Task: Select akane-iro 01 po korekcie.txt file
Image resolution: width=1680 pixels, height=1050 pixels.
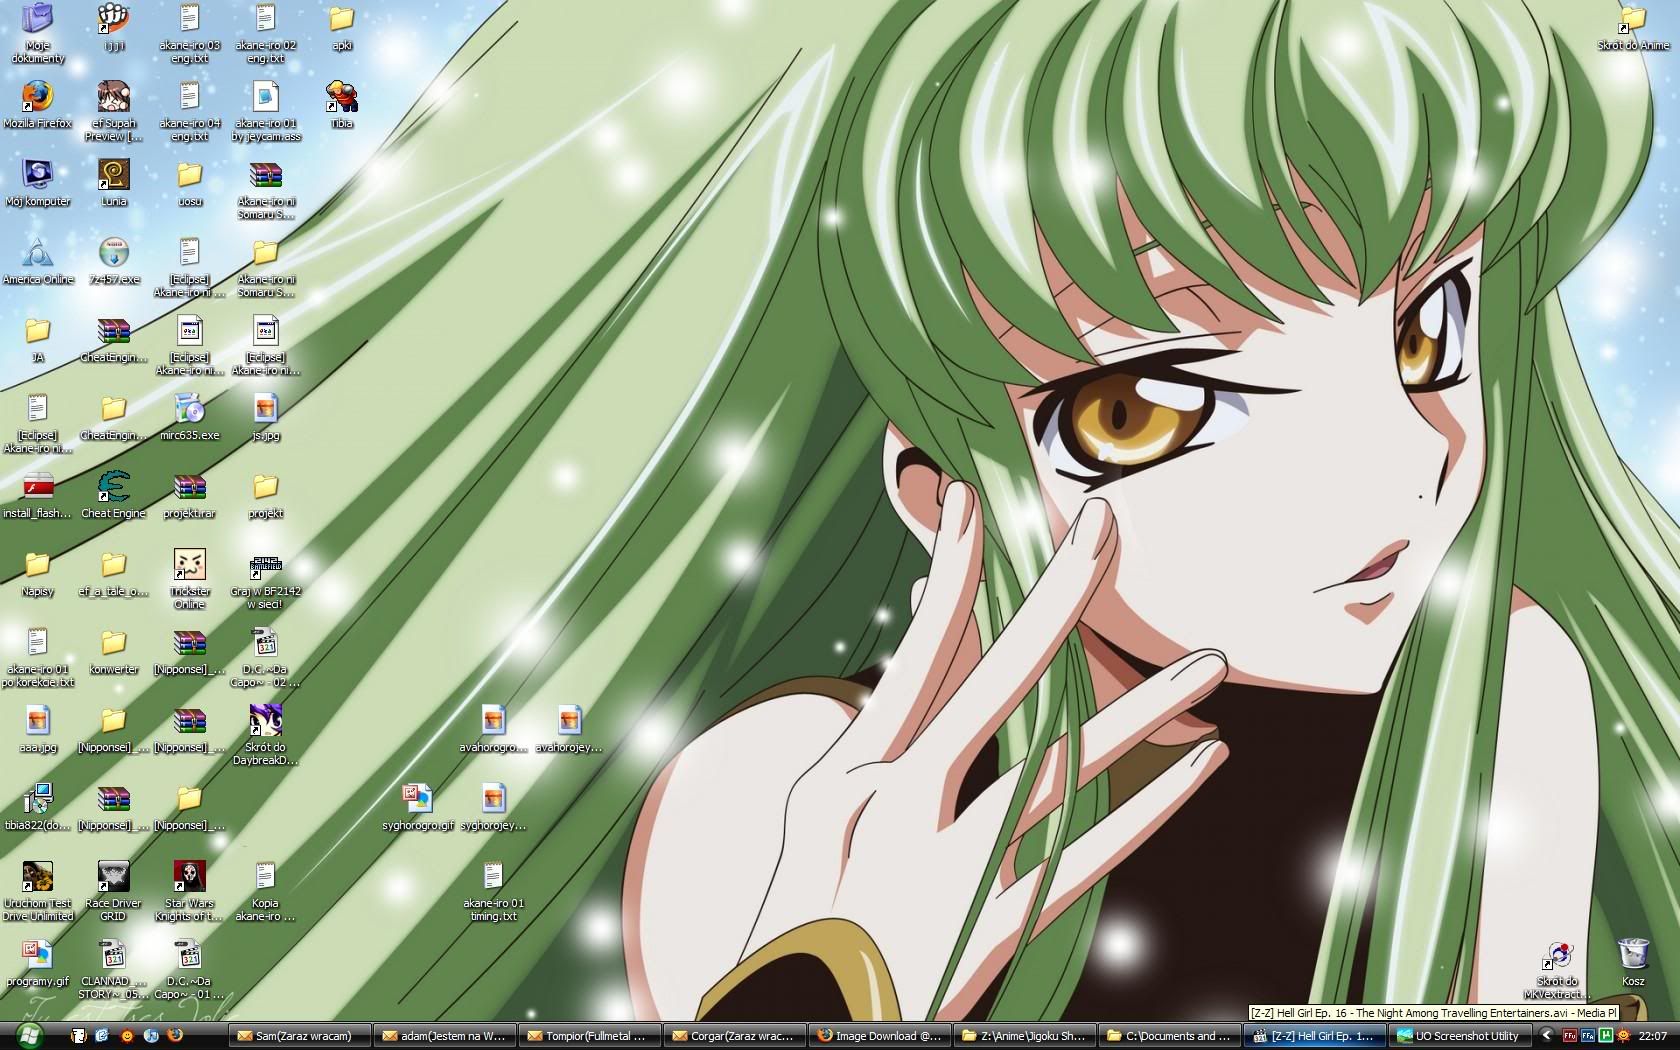Action: pos(37,656)
